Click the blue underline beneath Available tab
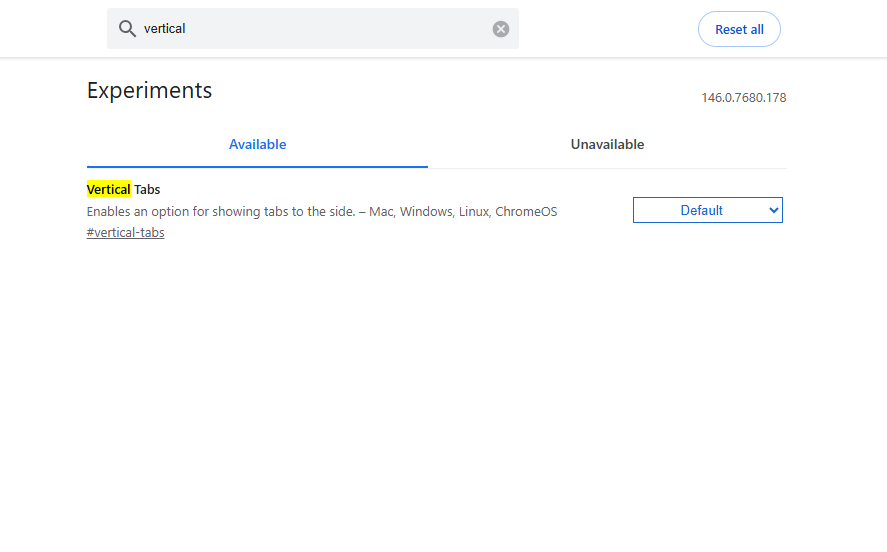The height and width of the screenshot is (552, 887). coord(257,166)
